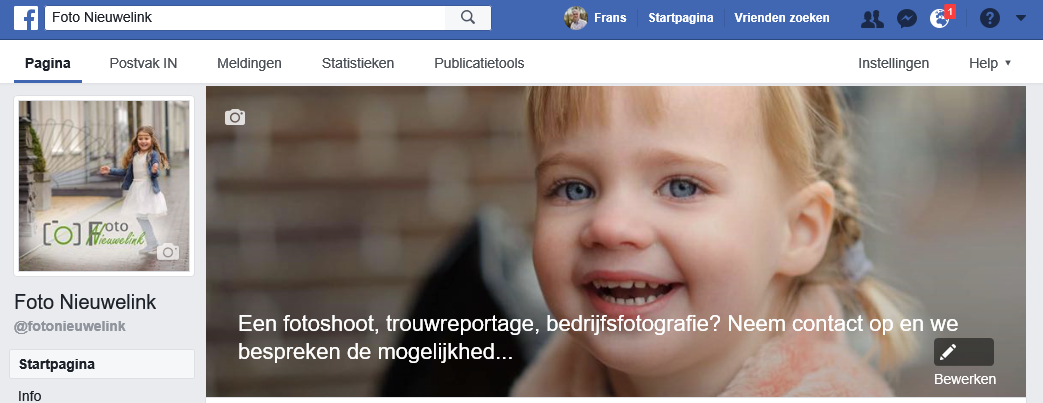Image resolution: width=1043 pixels, height=403 pixels.
Task: Open the friend requests icon
Action: pos(872,19)
